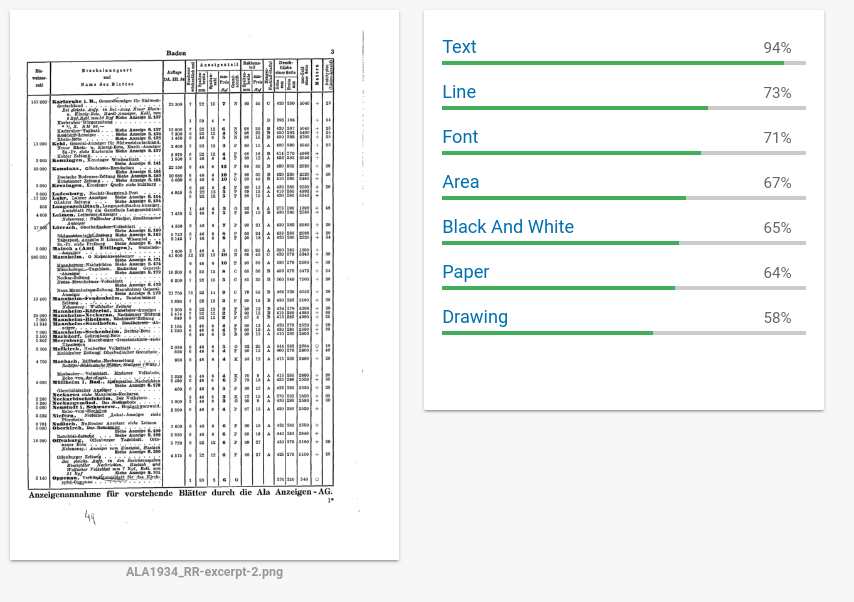Click the Font label
Image resolution: width=854 pixels, height=602 pixels.
pos(460,137)
